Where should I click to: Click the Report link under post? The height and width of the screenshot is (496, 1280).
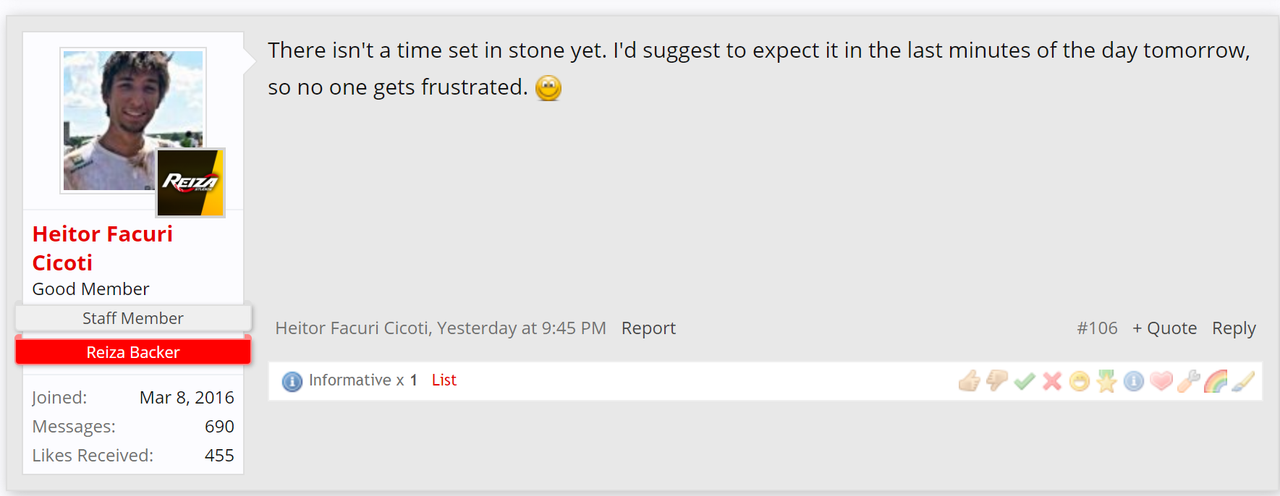pos(648,328)
